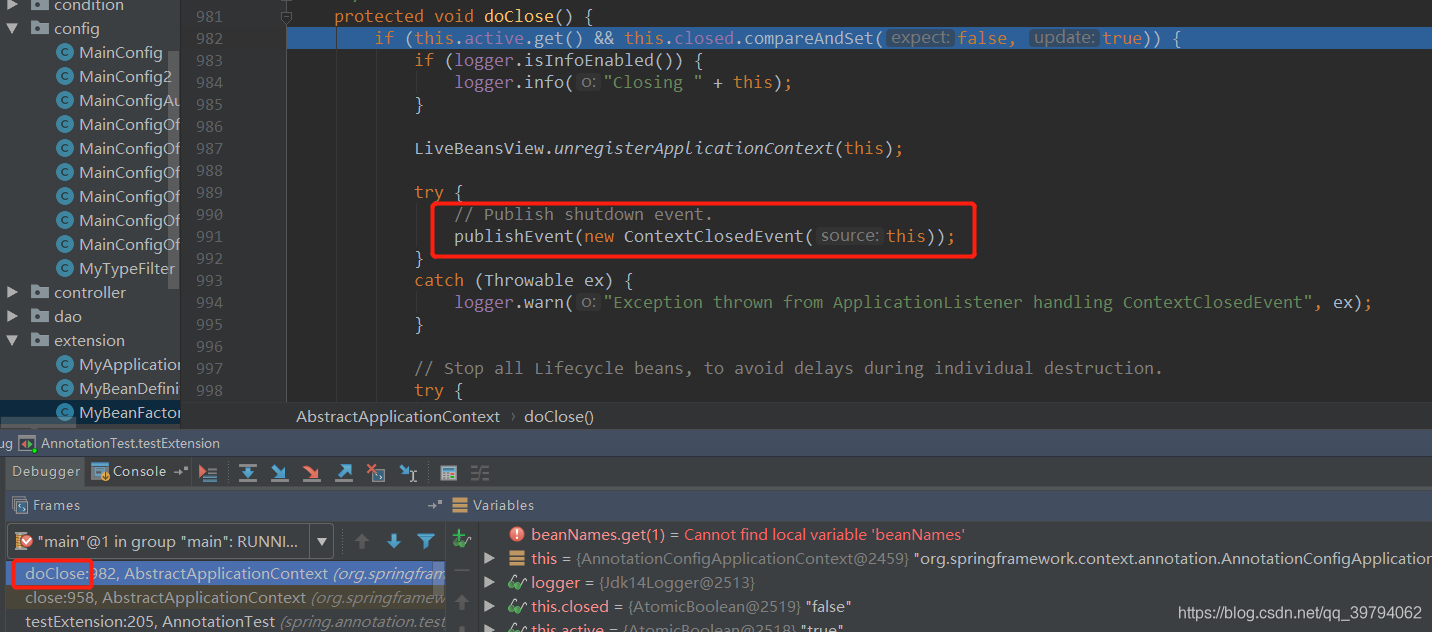Click the Trace Current Stream Chain icon

[x=480, y=472]
